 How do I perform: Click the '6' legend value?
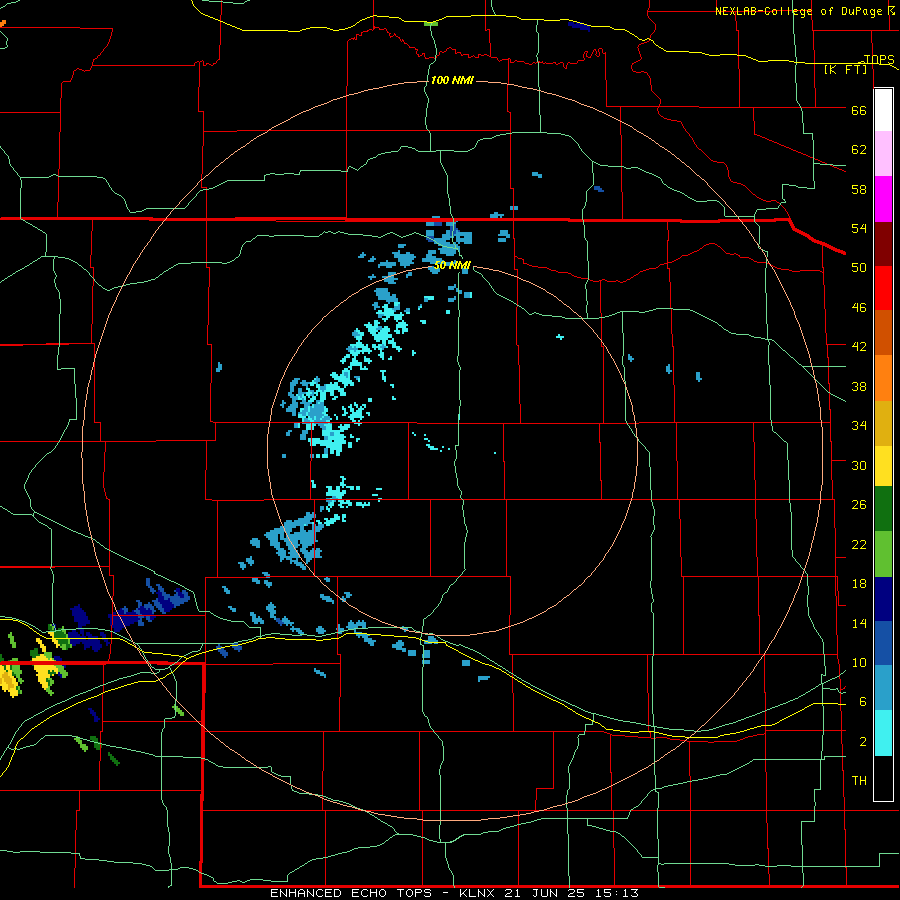863,702
